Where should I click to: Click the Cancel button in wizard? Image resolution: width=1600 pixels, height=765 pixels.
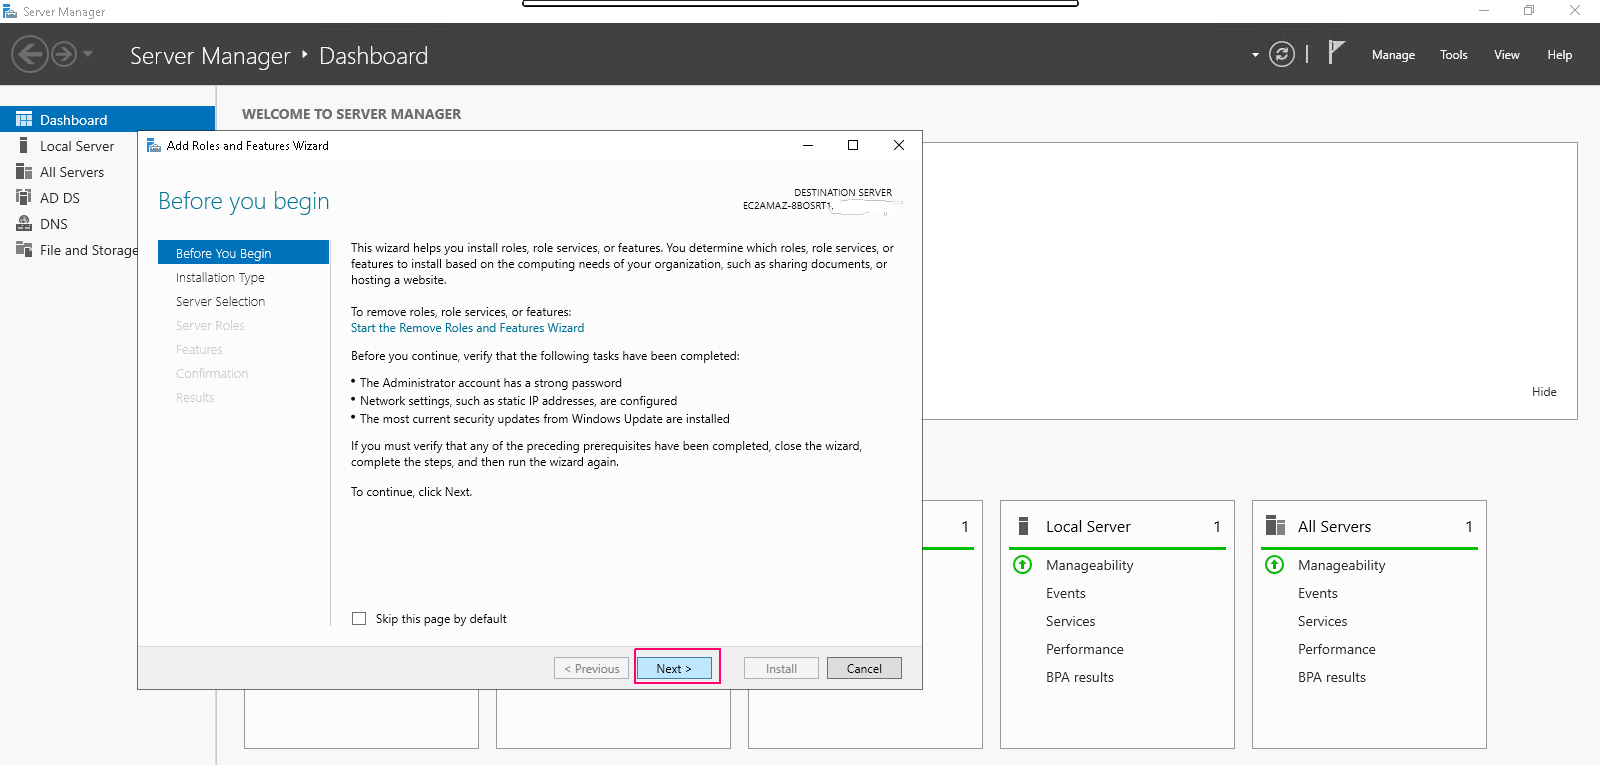[x=864, y=668]
